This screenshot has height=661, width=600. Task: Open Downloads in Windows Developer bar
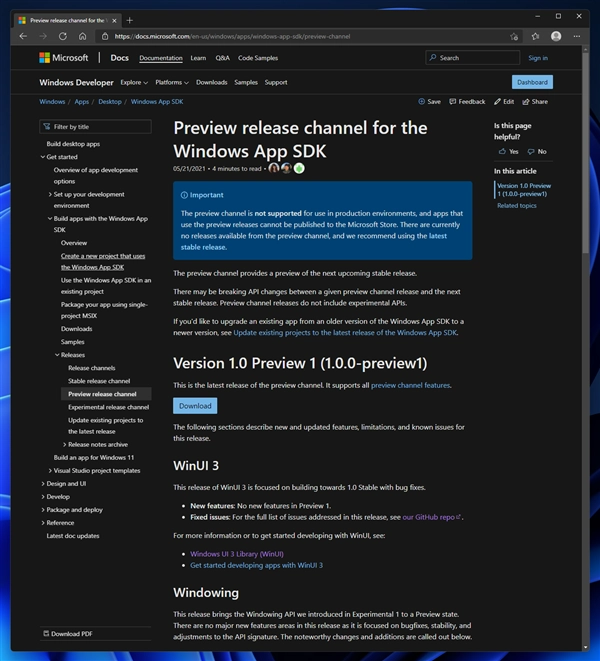coord(212,82)
